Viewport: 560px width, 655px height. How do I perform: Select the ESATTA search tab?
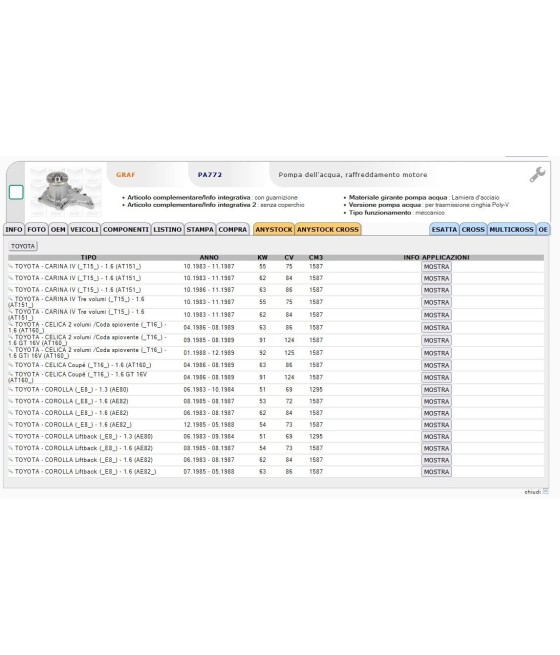[x=444, y=229]
